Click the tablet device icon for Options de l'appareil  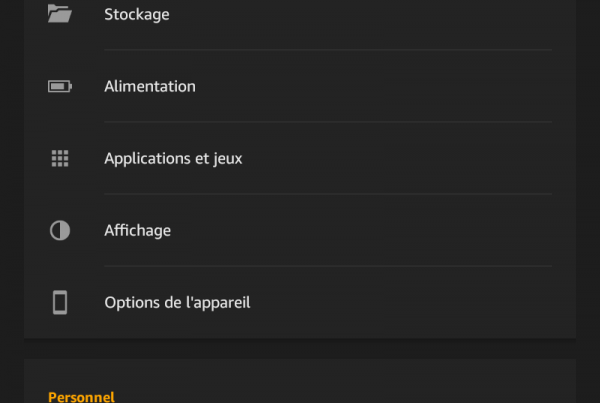coord(60,302)
